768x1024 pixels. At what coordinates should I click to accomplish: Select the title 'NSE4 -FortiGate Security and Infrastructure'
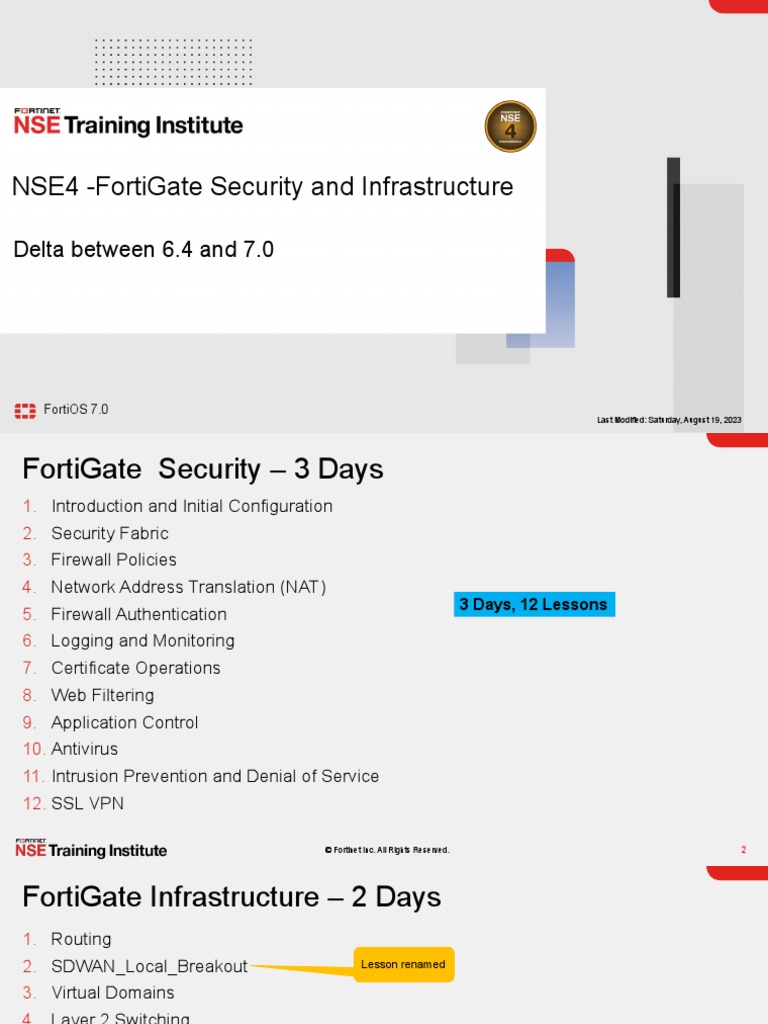point(263,186)
